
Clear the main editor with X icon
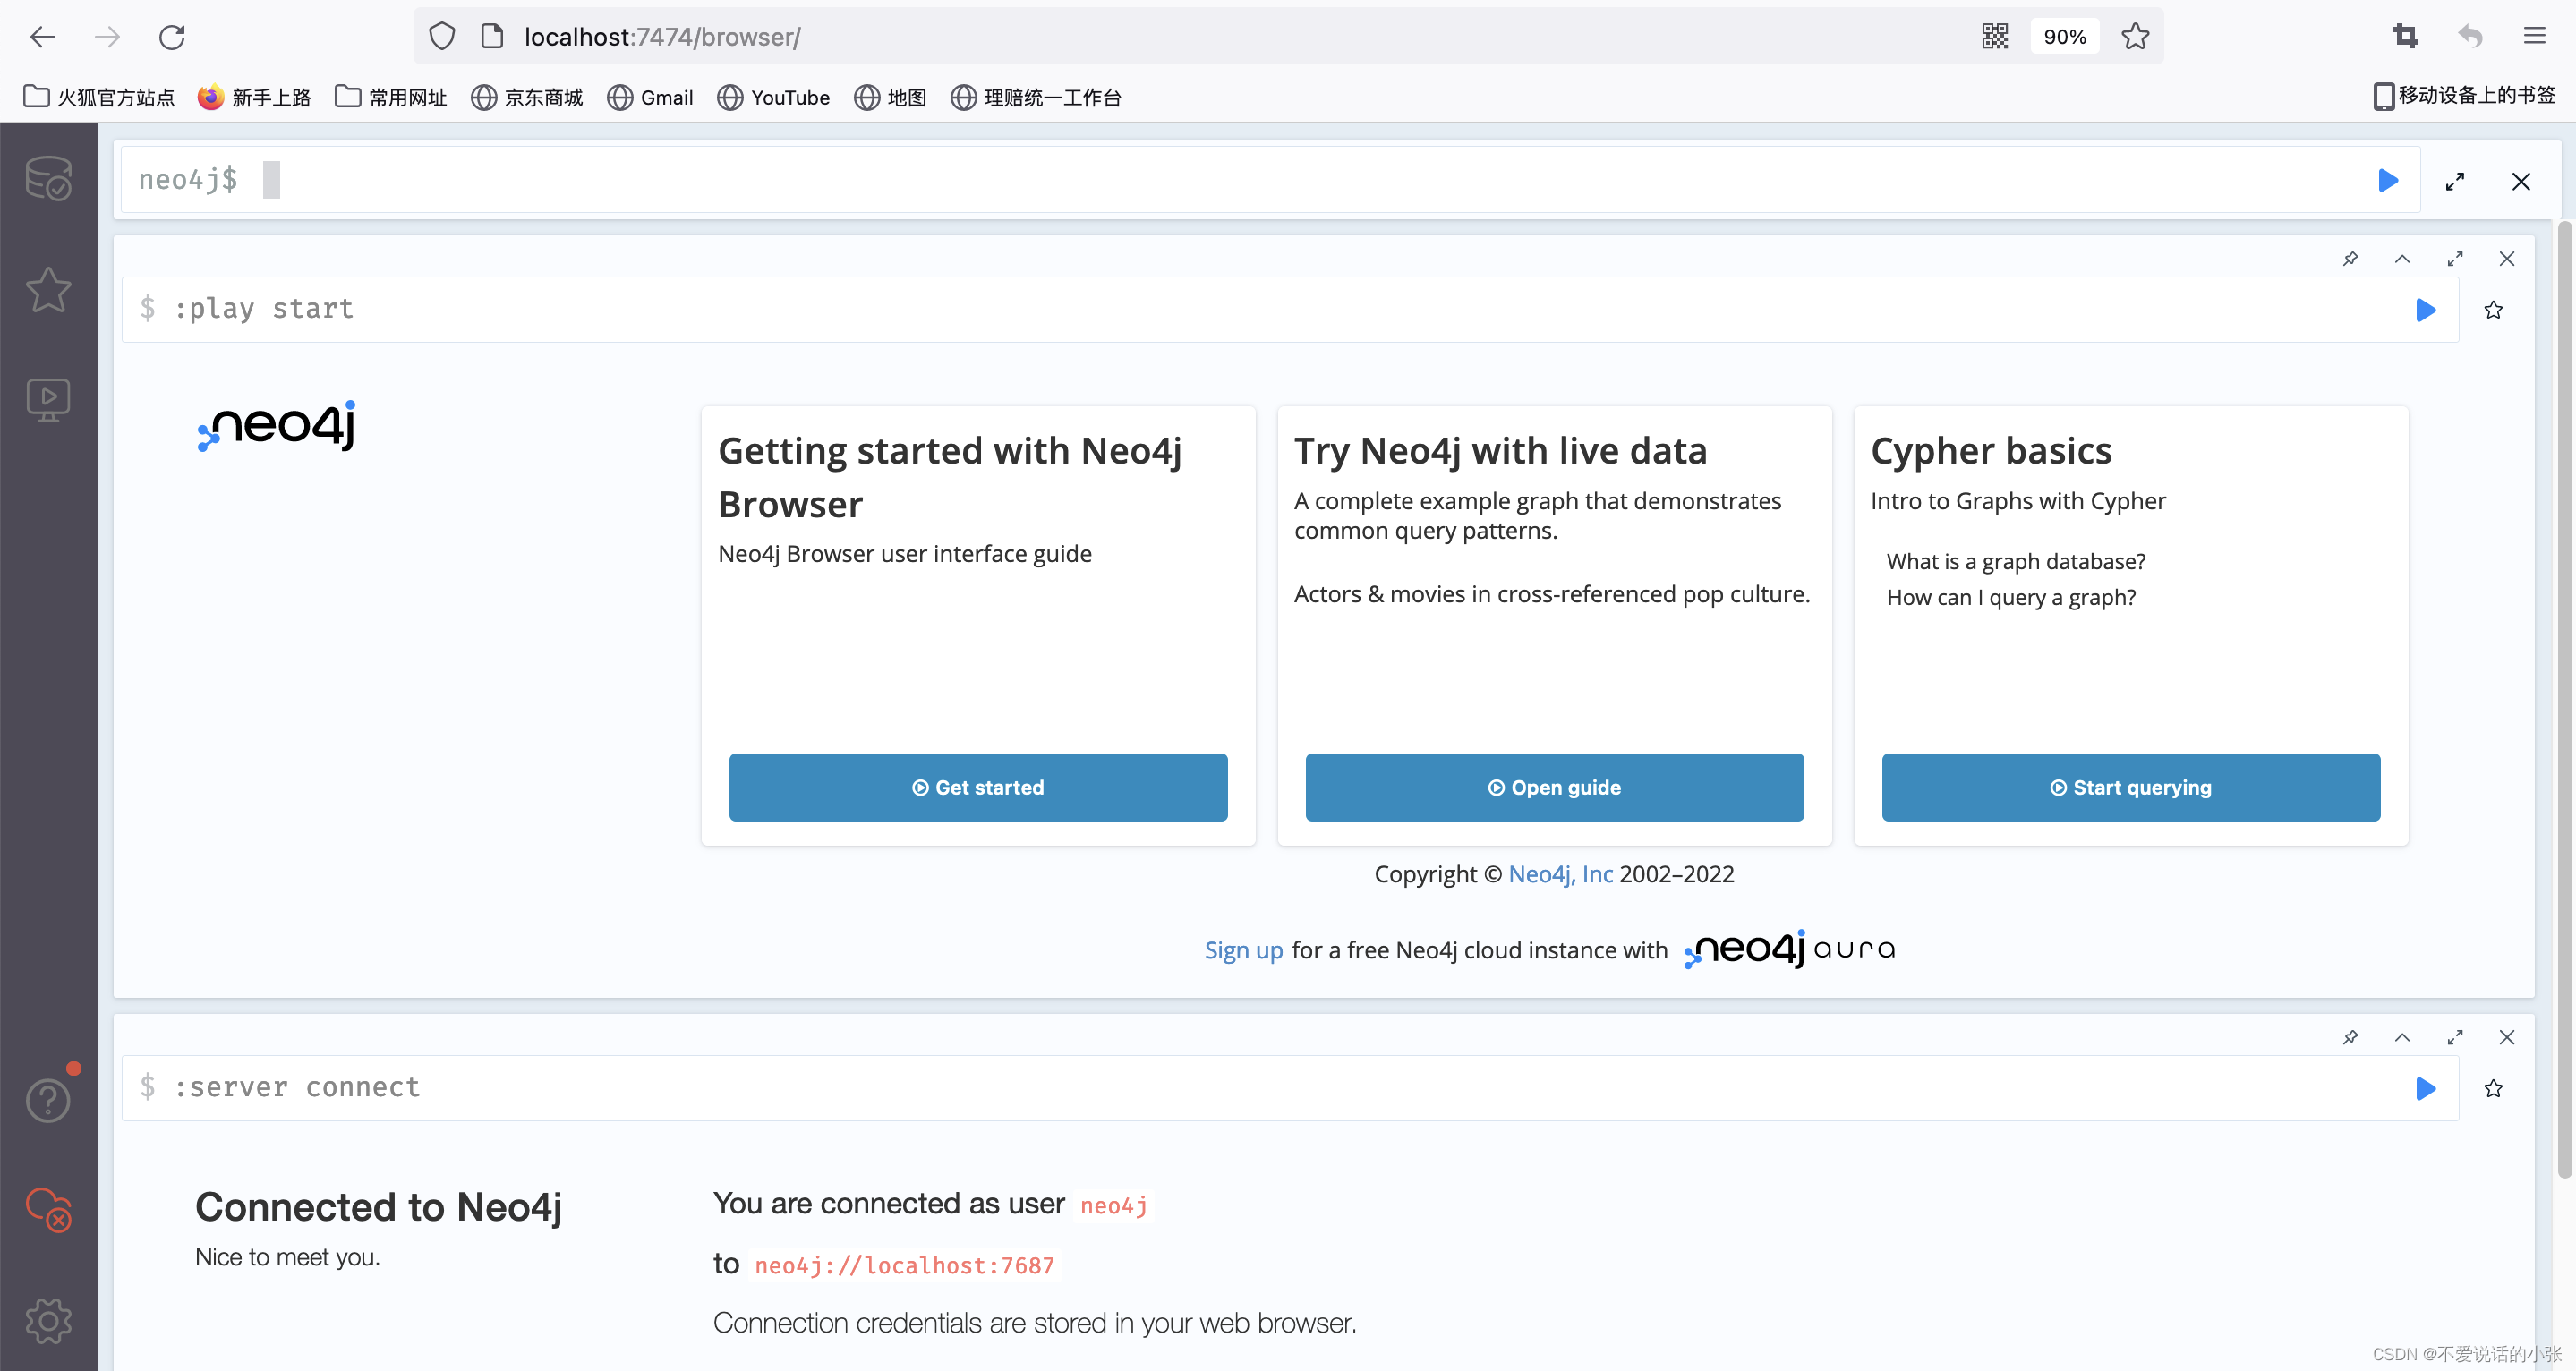[x=2521, y=181]
